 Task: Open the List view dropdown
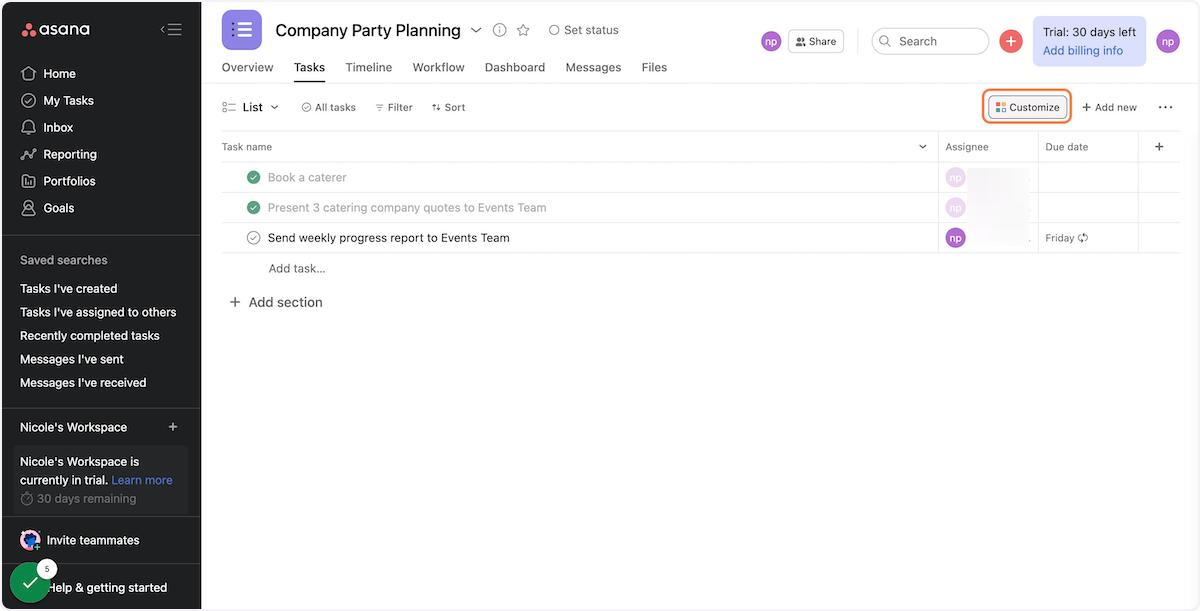[x=251, y=107]
